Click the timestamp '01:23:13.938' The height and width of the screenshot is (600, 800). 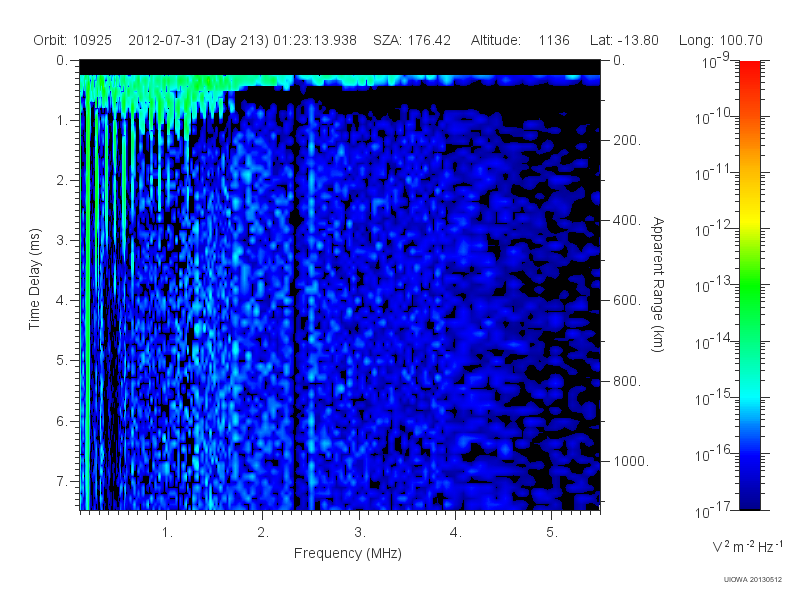315,40
